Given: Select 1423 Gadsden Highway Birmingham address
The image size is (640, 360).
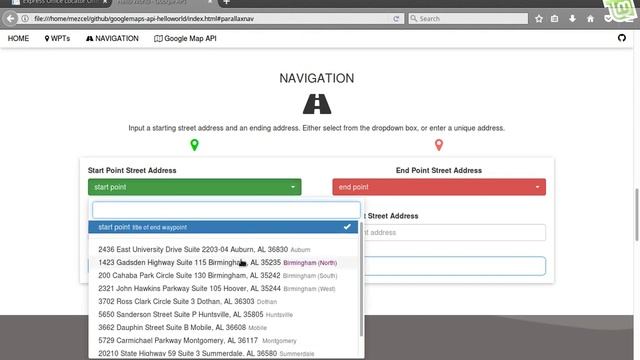Looking at the screenshot, I should point(223,262).
